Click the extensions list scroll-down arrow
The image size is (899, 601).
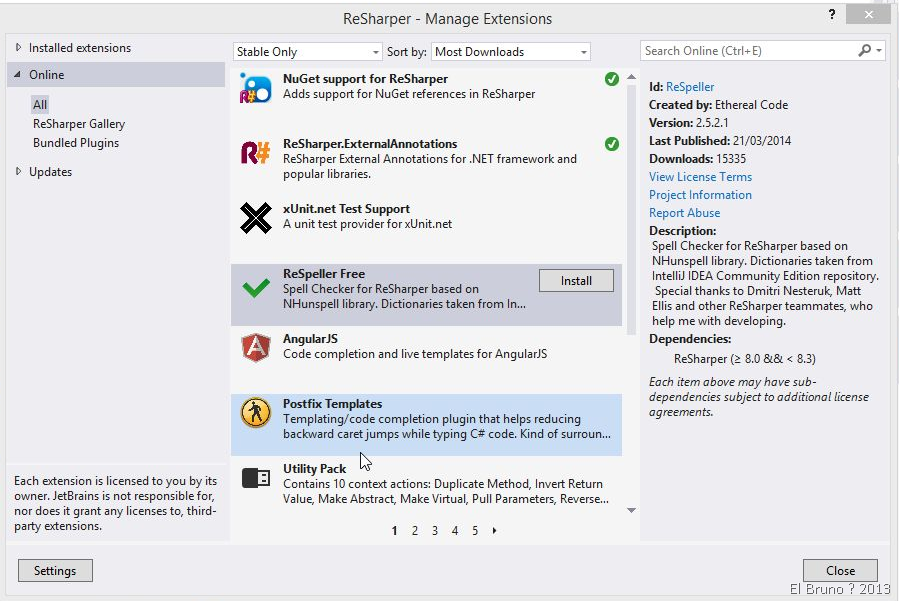[631, 511]
